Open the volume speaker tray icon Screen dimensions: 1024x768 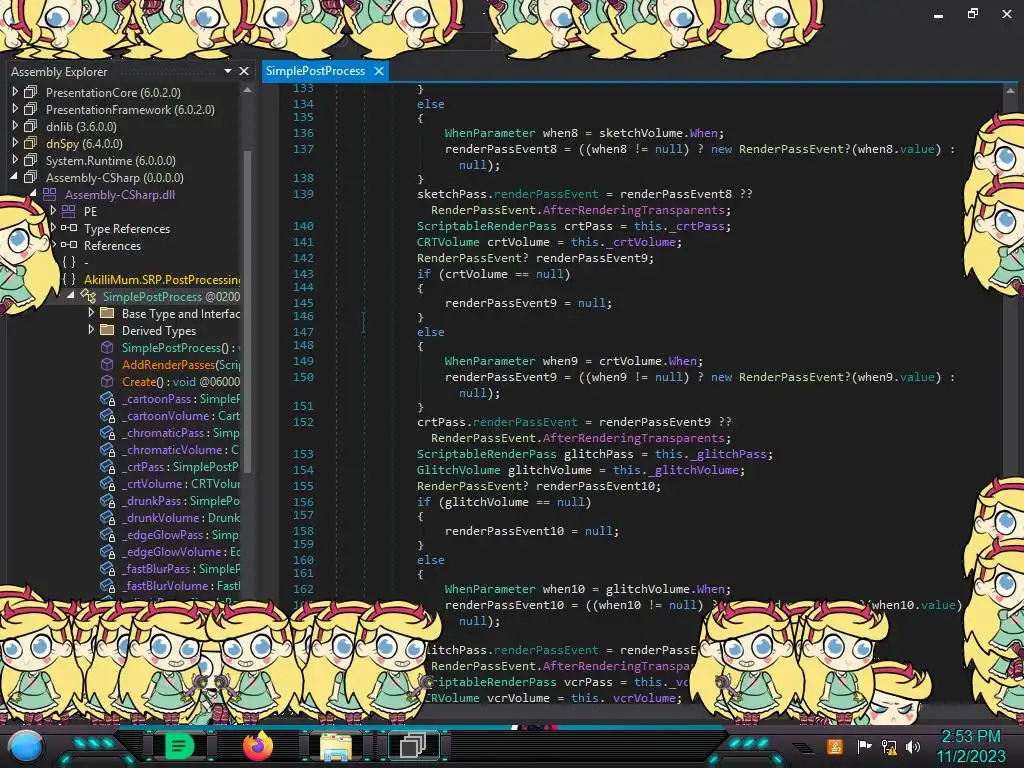(x=913, y=746)
